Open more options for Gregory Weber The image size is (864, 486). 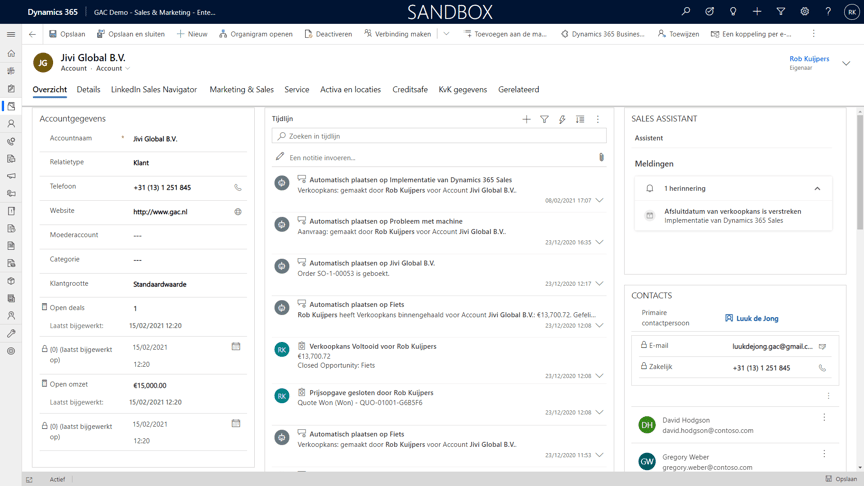tap(824, 453)
